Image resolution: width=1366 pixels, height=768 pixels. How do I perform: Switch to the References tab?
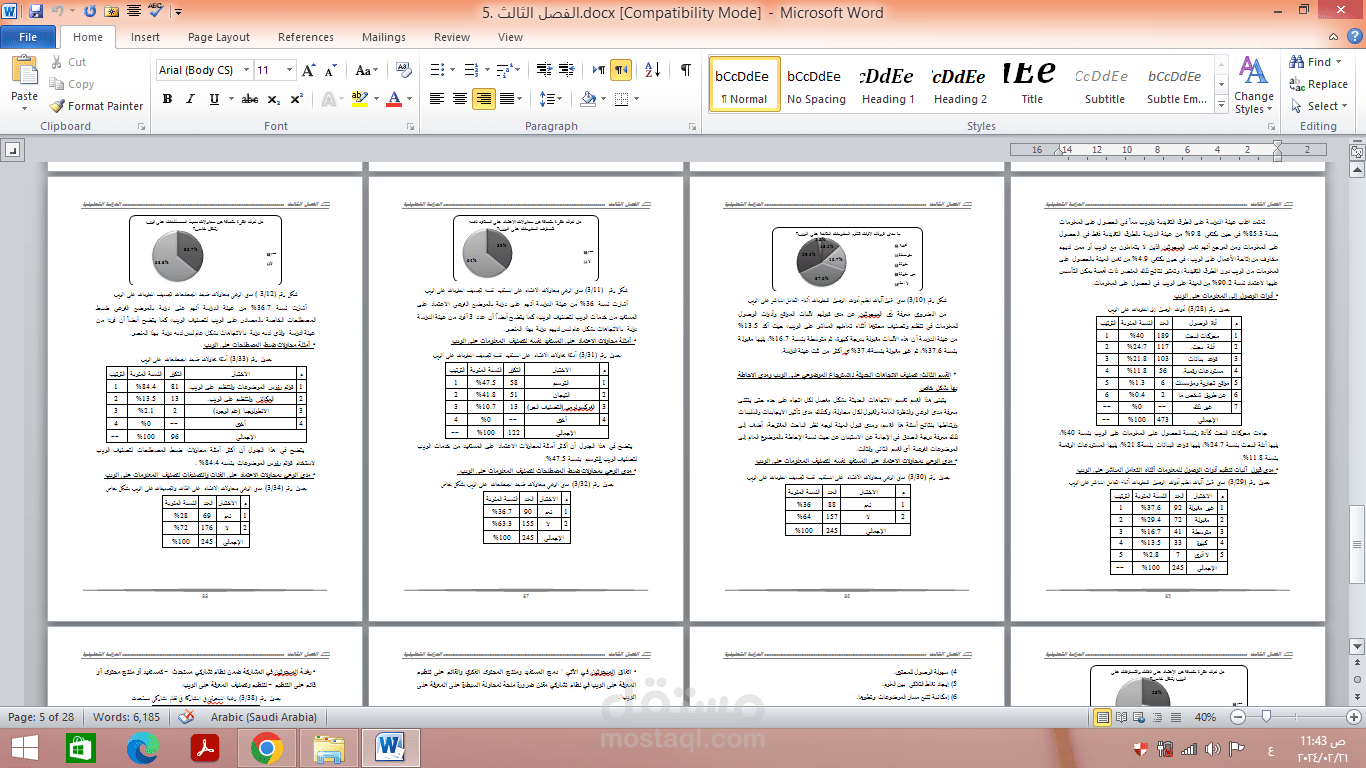pos(306,37)
